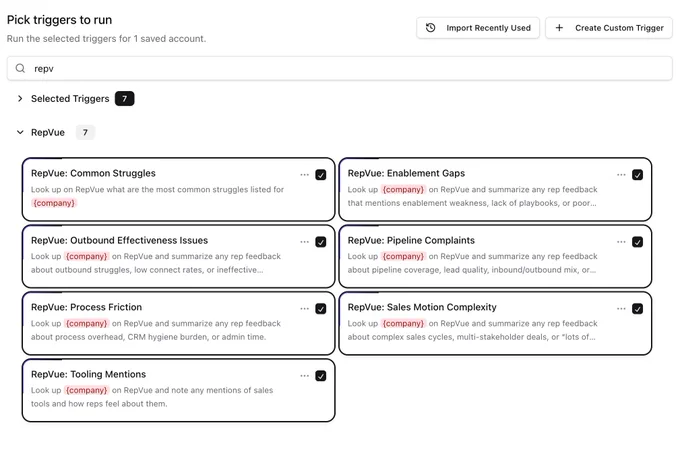Click the magnifier icon in search bar
Image resolution: width=680 pixels, height=450 pixels.
point(20,68)
